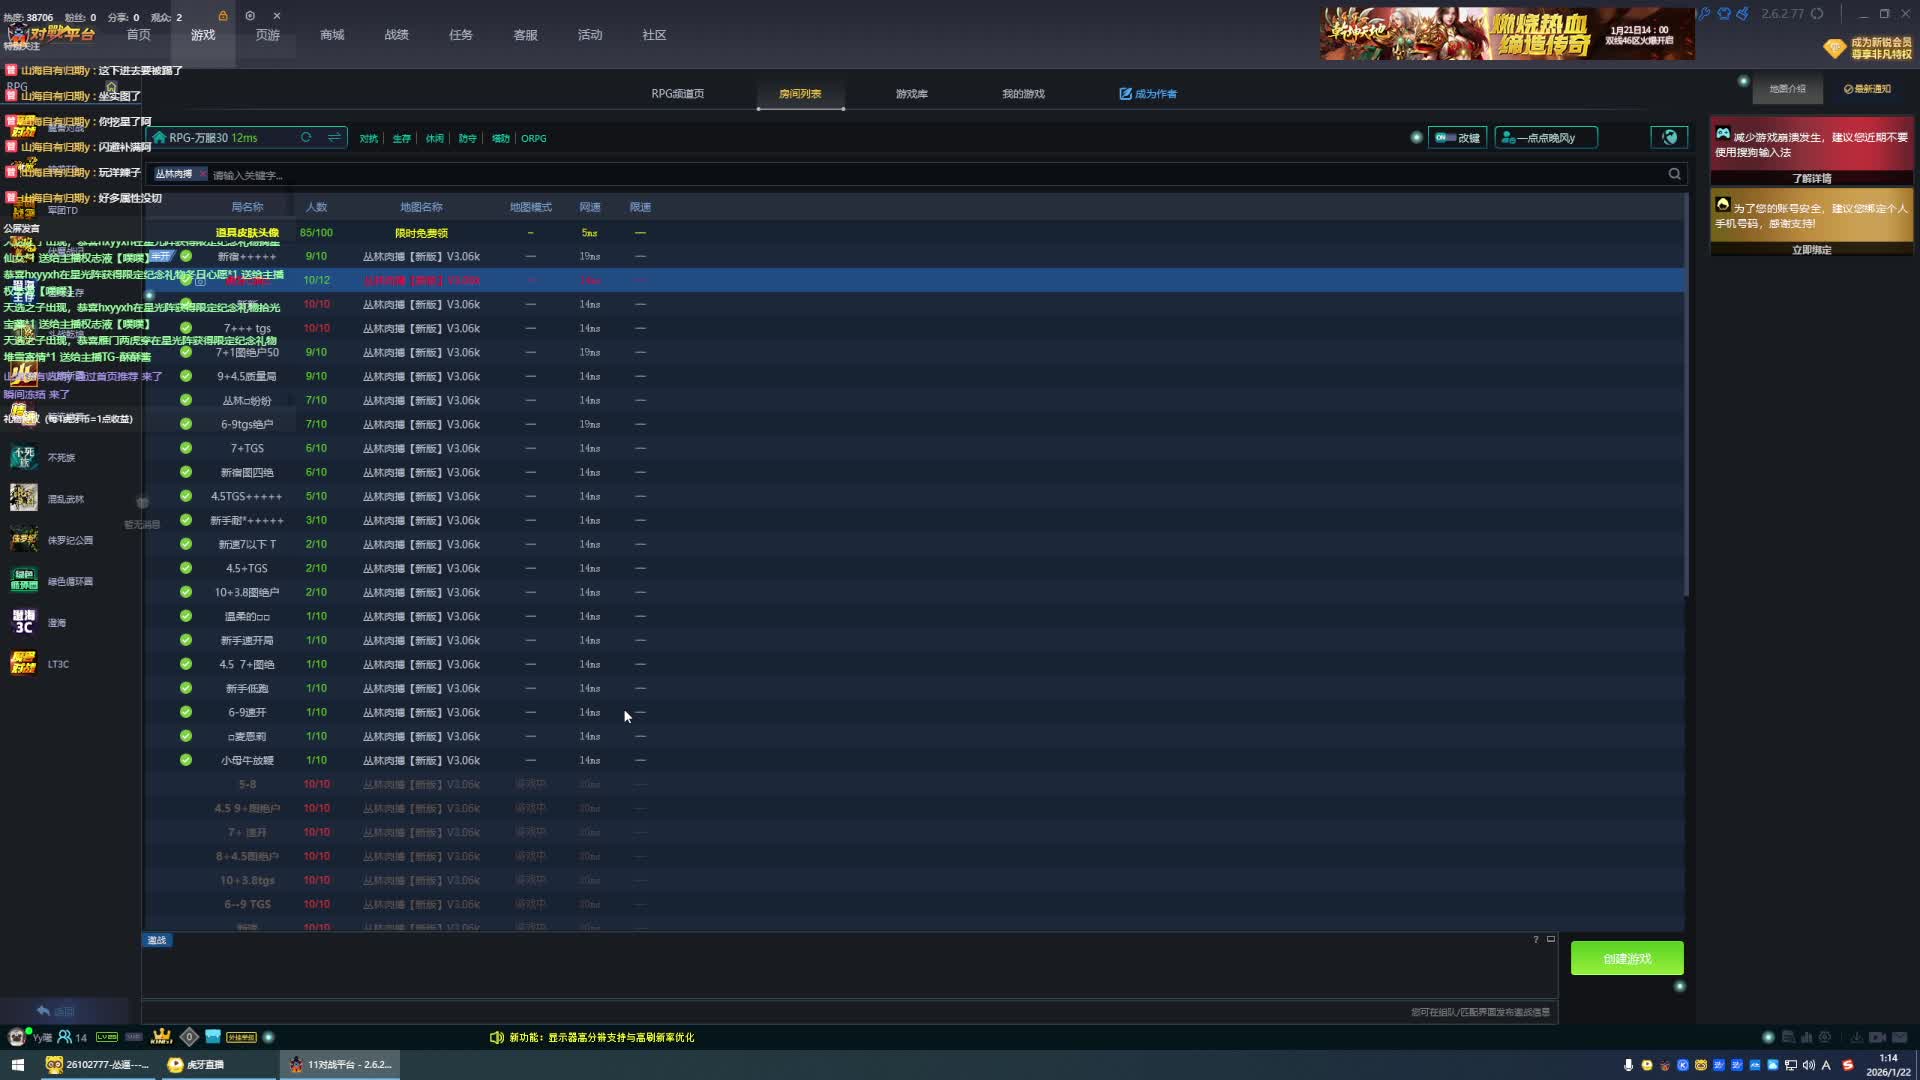Select the 7+TGS room checkmark
The height and width of the screenshot is (1080, 1920).
click(186, 448)
